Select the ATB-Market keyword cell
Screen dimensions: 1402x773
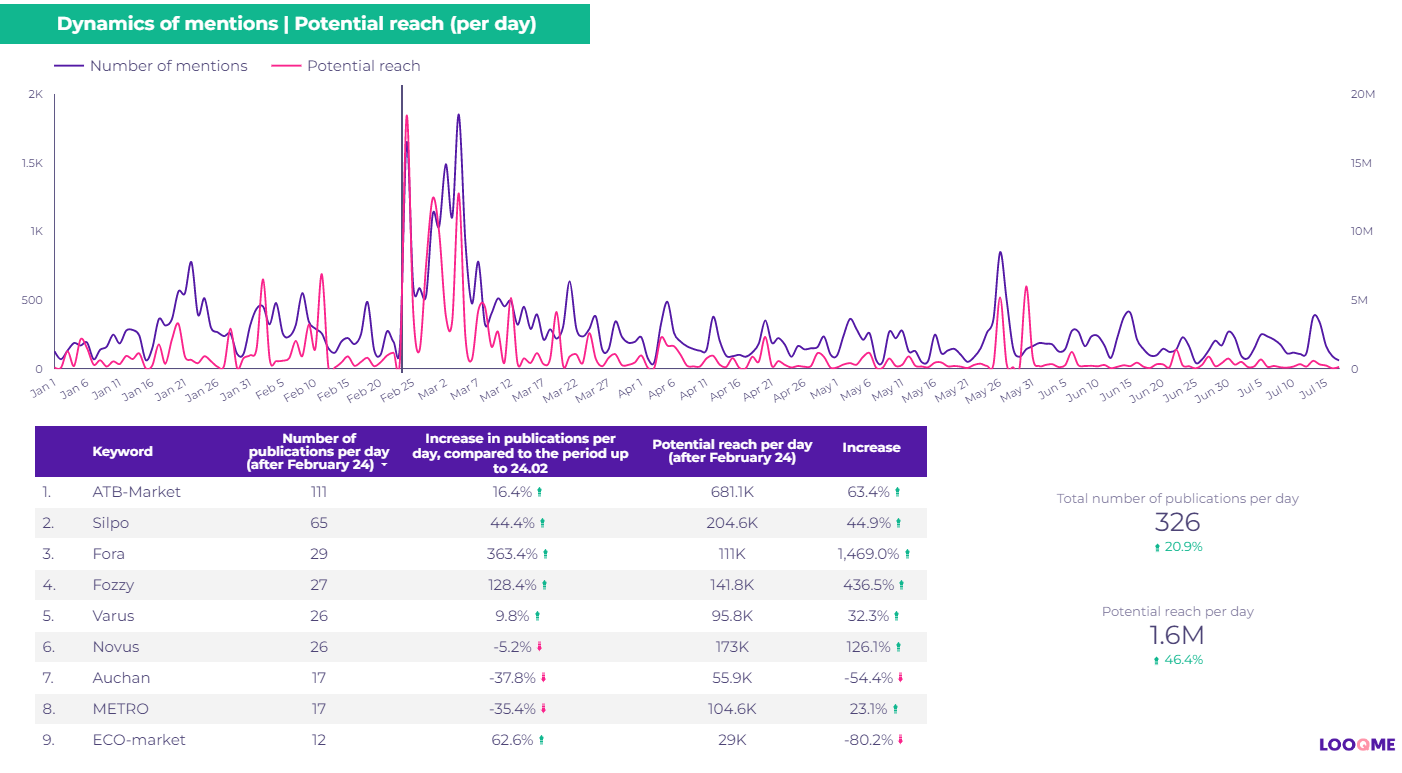point(136,492)
